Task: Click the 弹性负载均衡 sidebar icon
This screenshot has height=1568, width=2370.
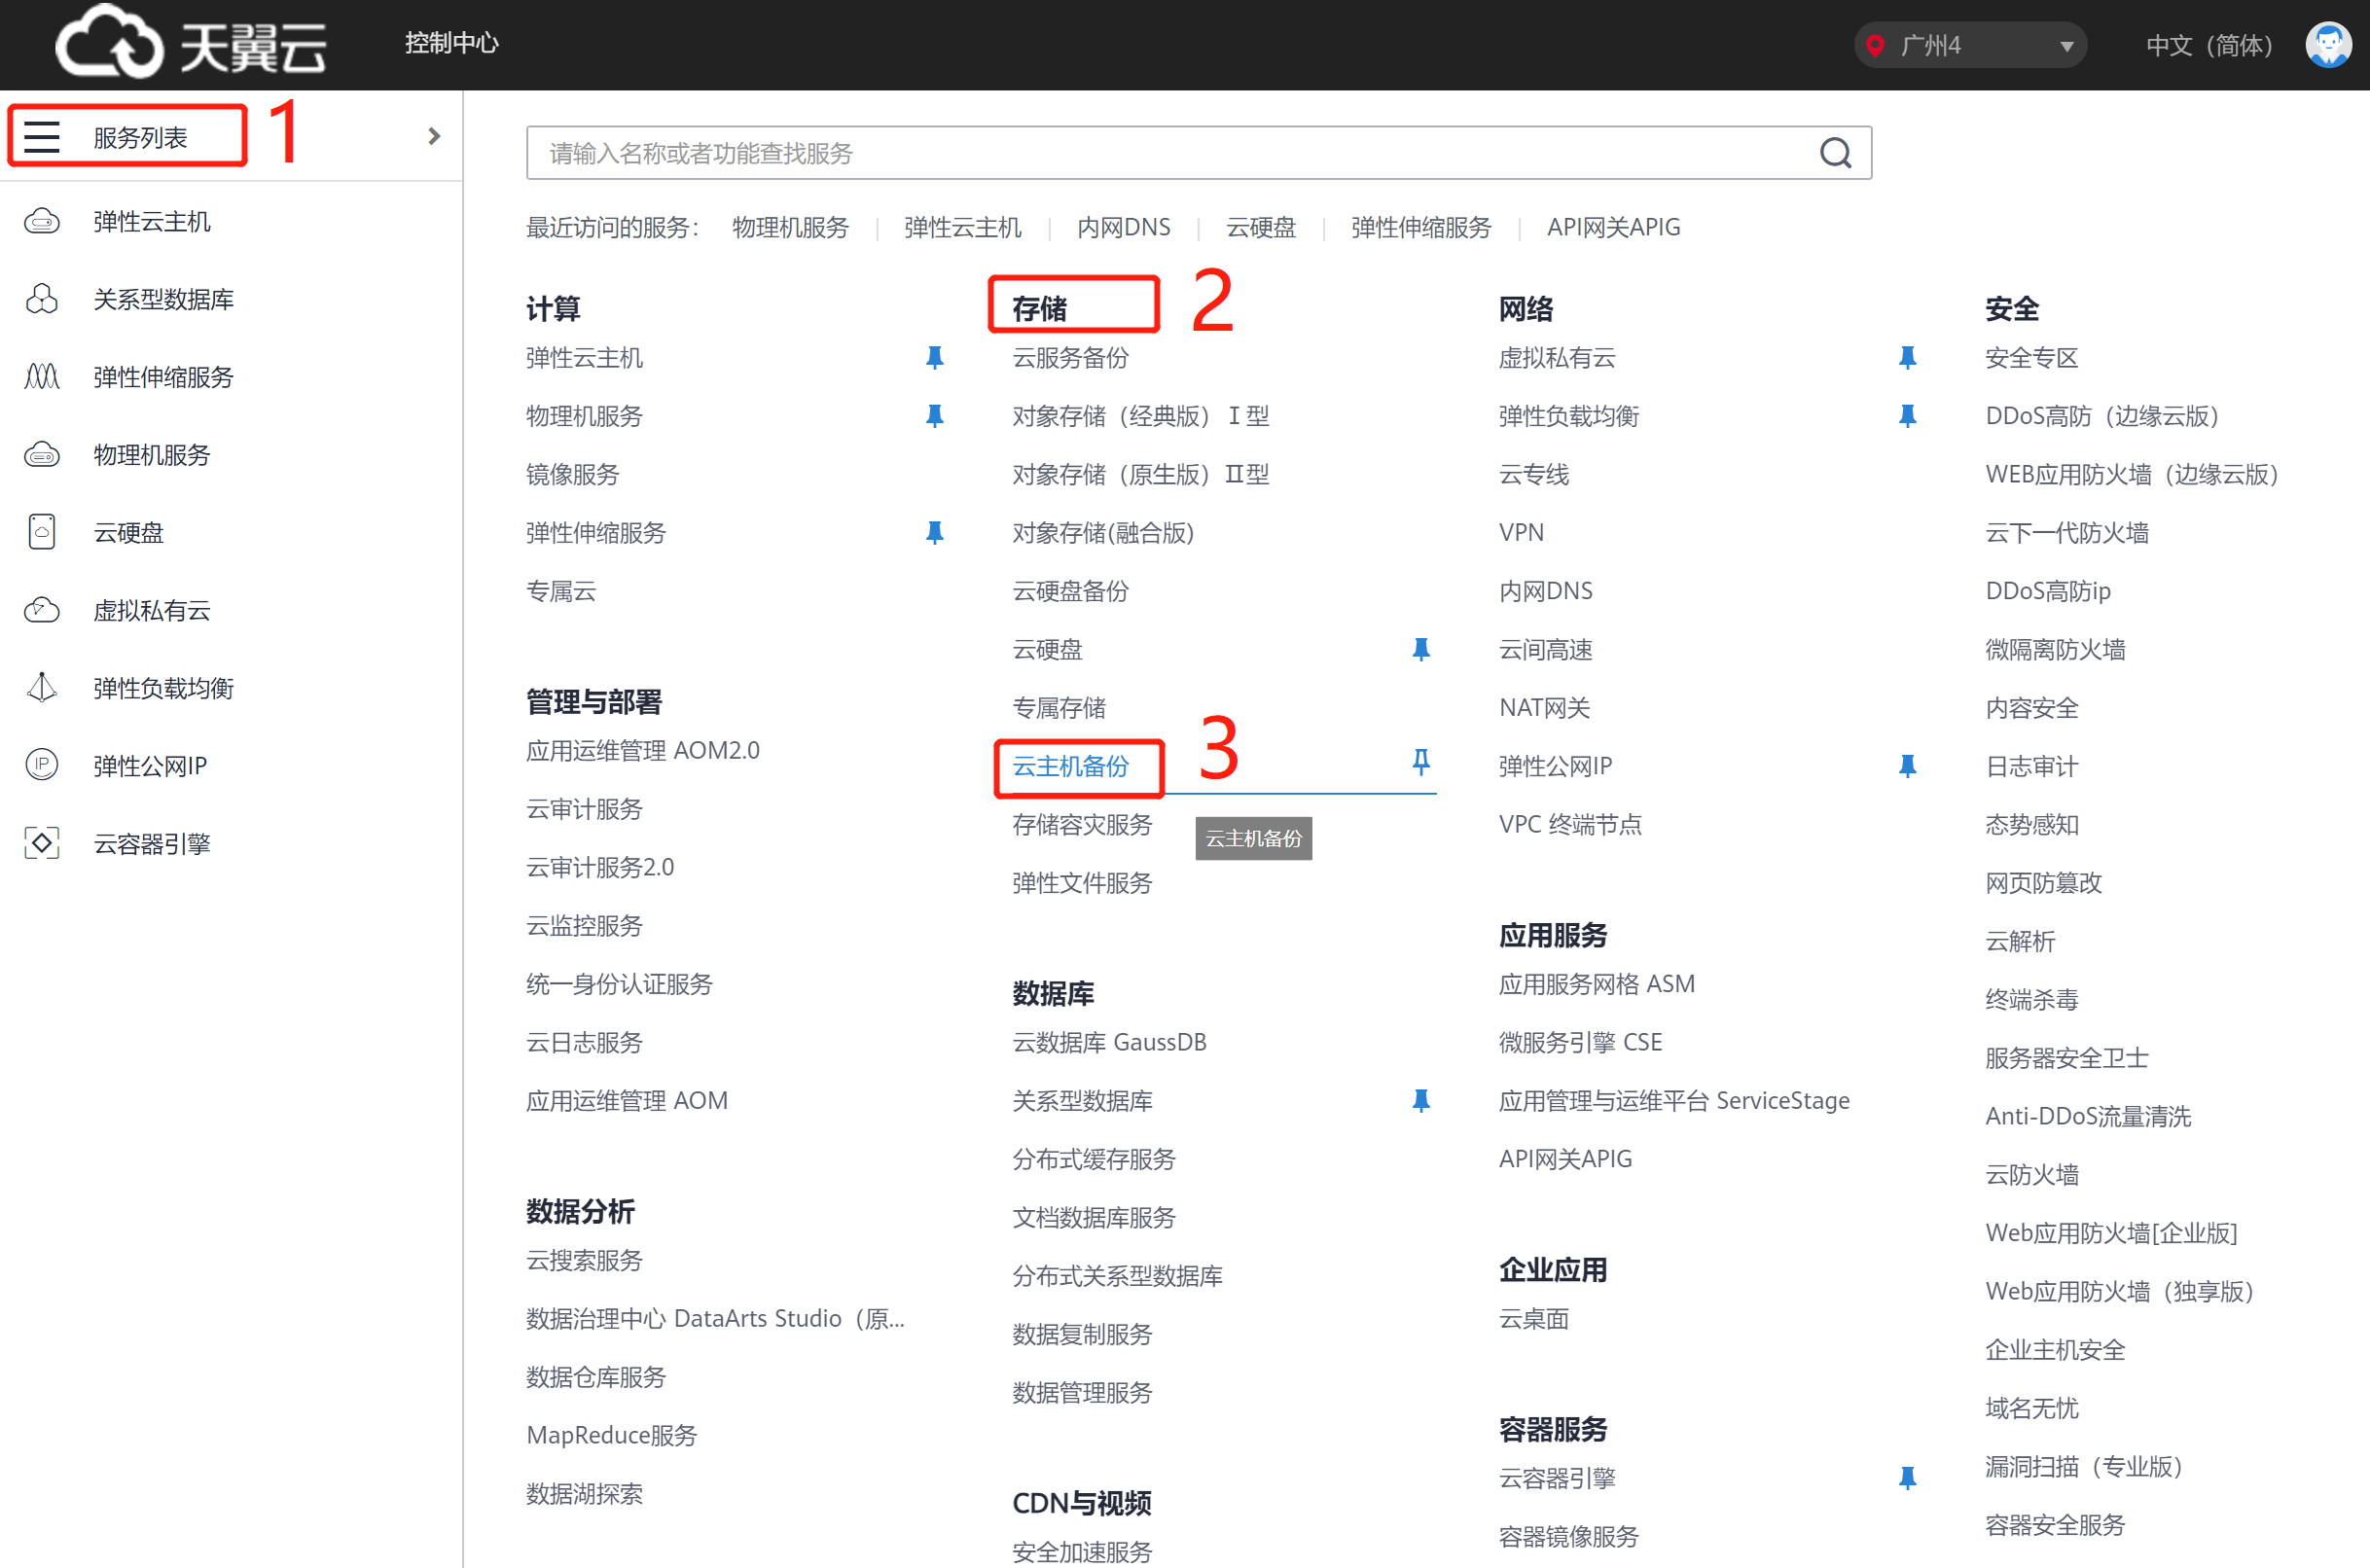Action: tap(42, 688)
